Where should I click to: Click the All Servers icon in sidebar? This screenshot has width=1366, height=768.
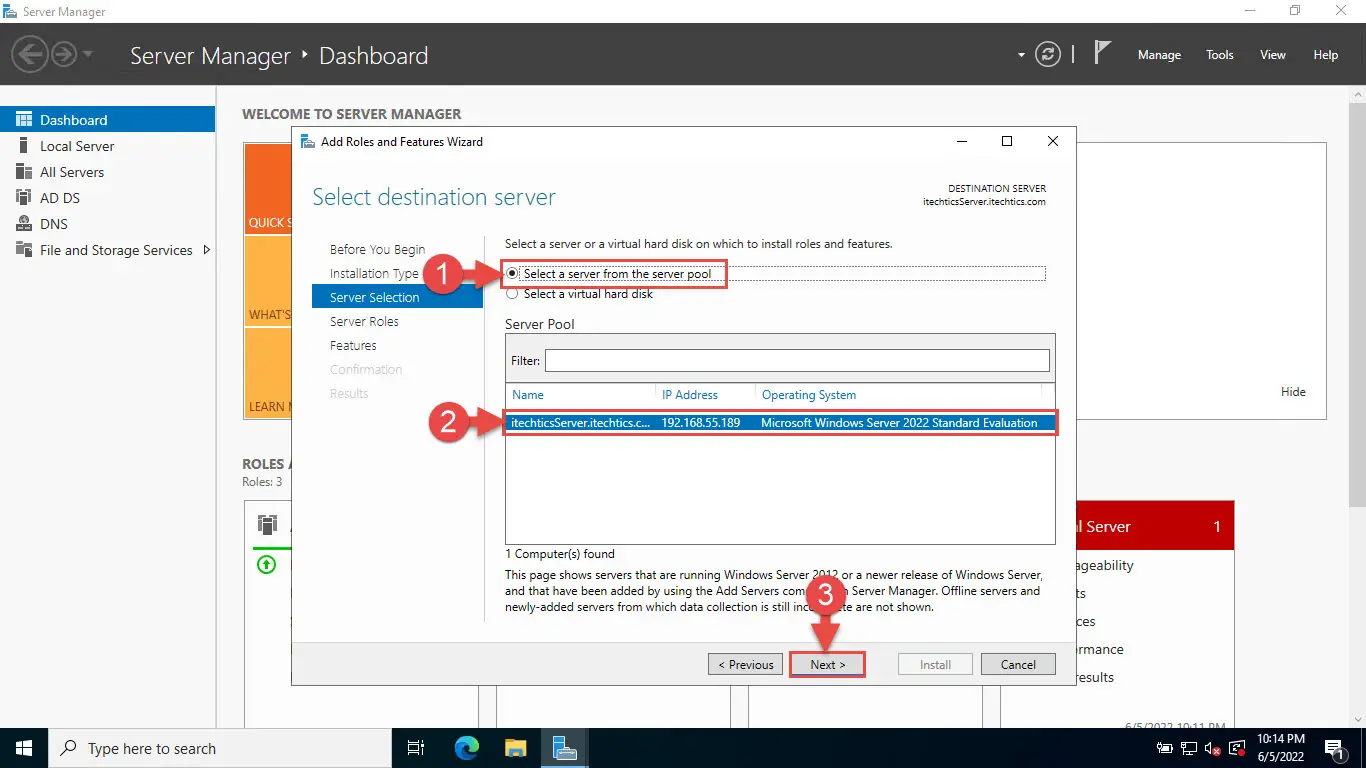point(23,172)
